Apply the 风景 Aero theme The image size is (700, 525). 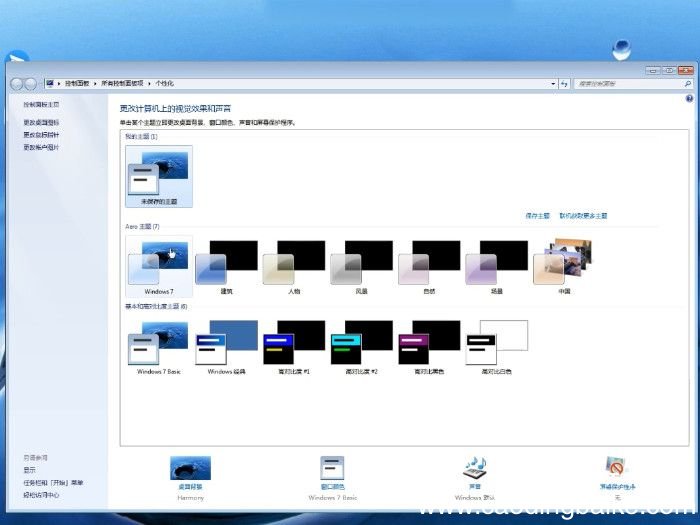tap(362, 267)
